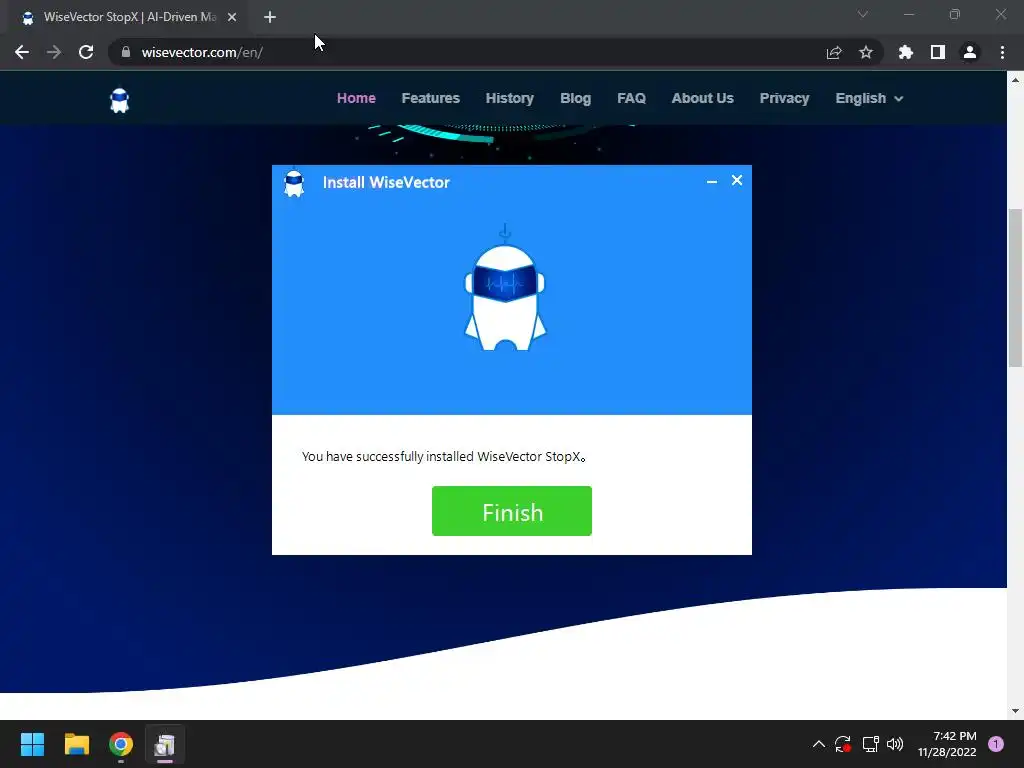Select the installer app in the taskbar

(x=165, y=744)
